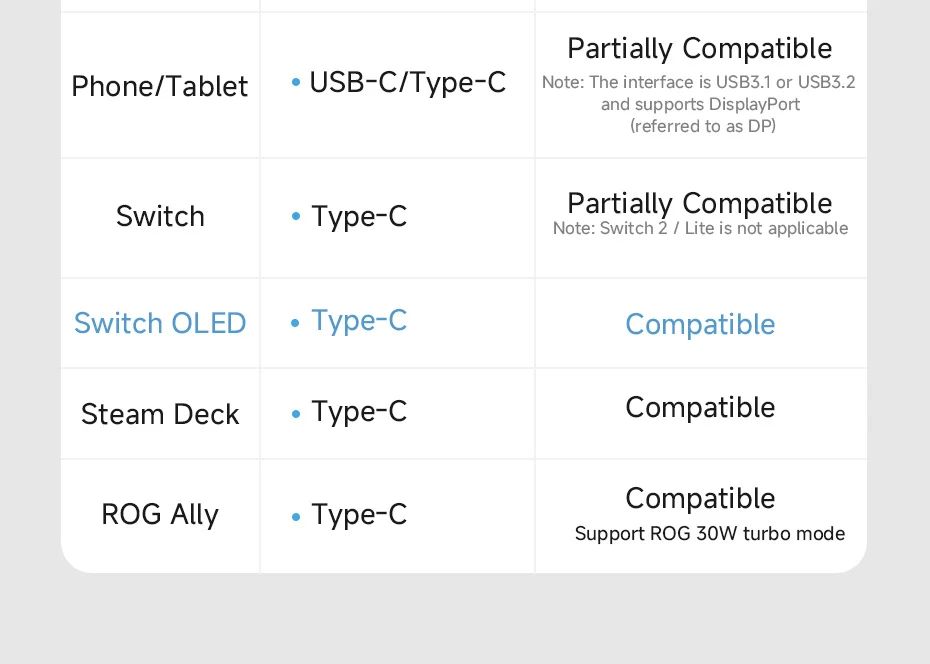This screenshot has width=930, height=664.
Task: Click Compatible in the Steam Deck row
Action: 700,407
